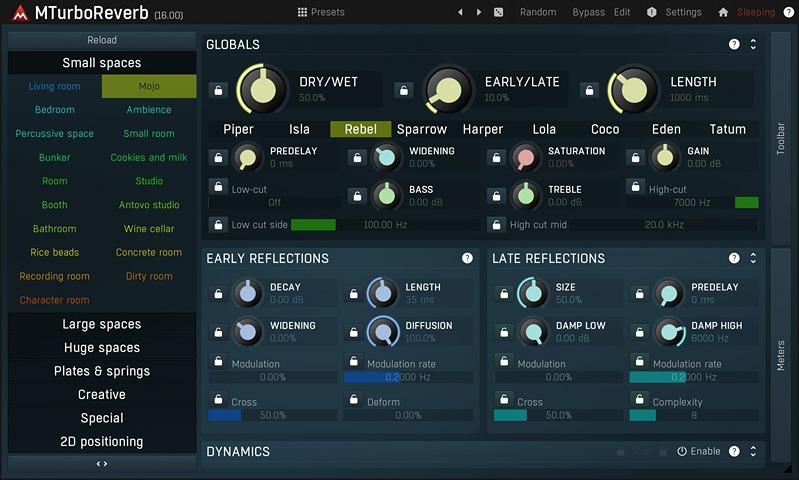Select the Sparrow algorithm tab
Screen dimensions: 799x480
point(422,129)
